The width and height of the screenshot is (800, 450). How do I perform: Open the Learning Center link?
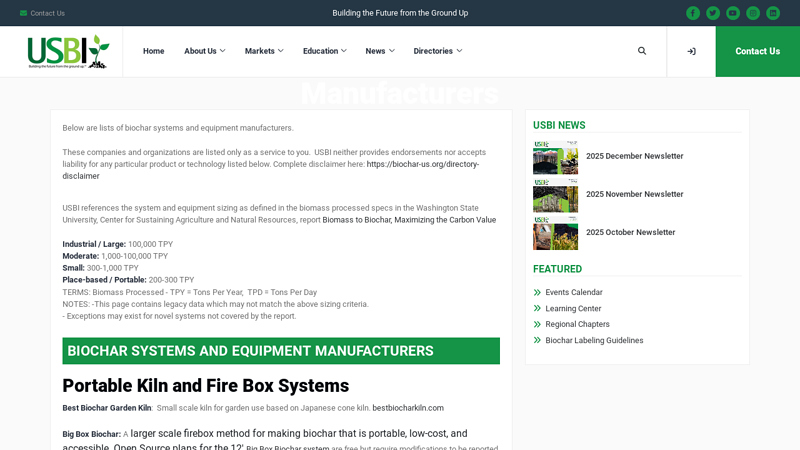pyautogui.click(x=573, y=309)
